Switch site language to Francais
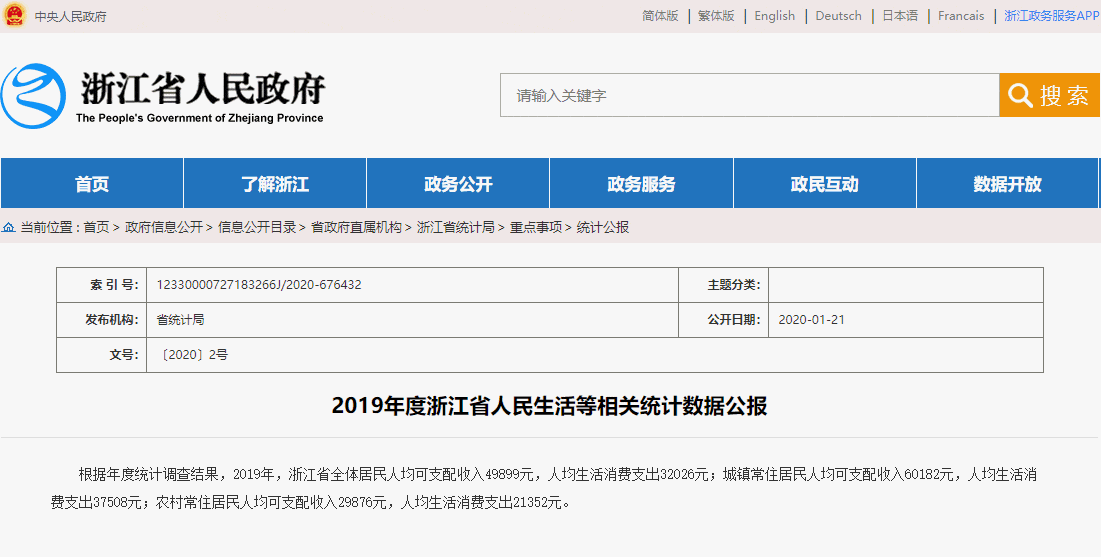 (961, 15)
